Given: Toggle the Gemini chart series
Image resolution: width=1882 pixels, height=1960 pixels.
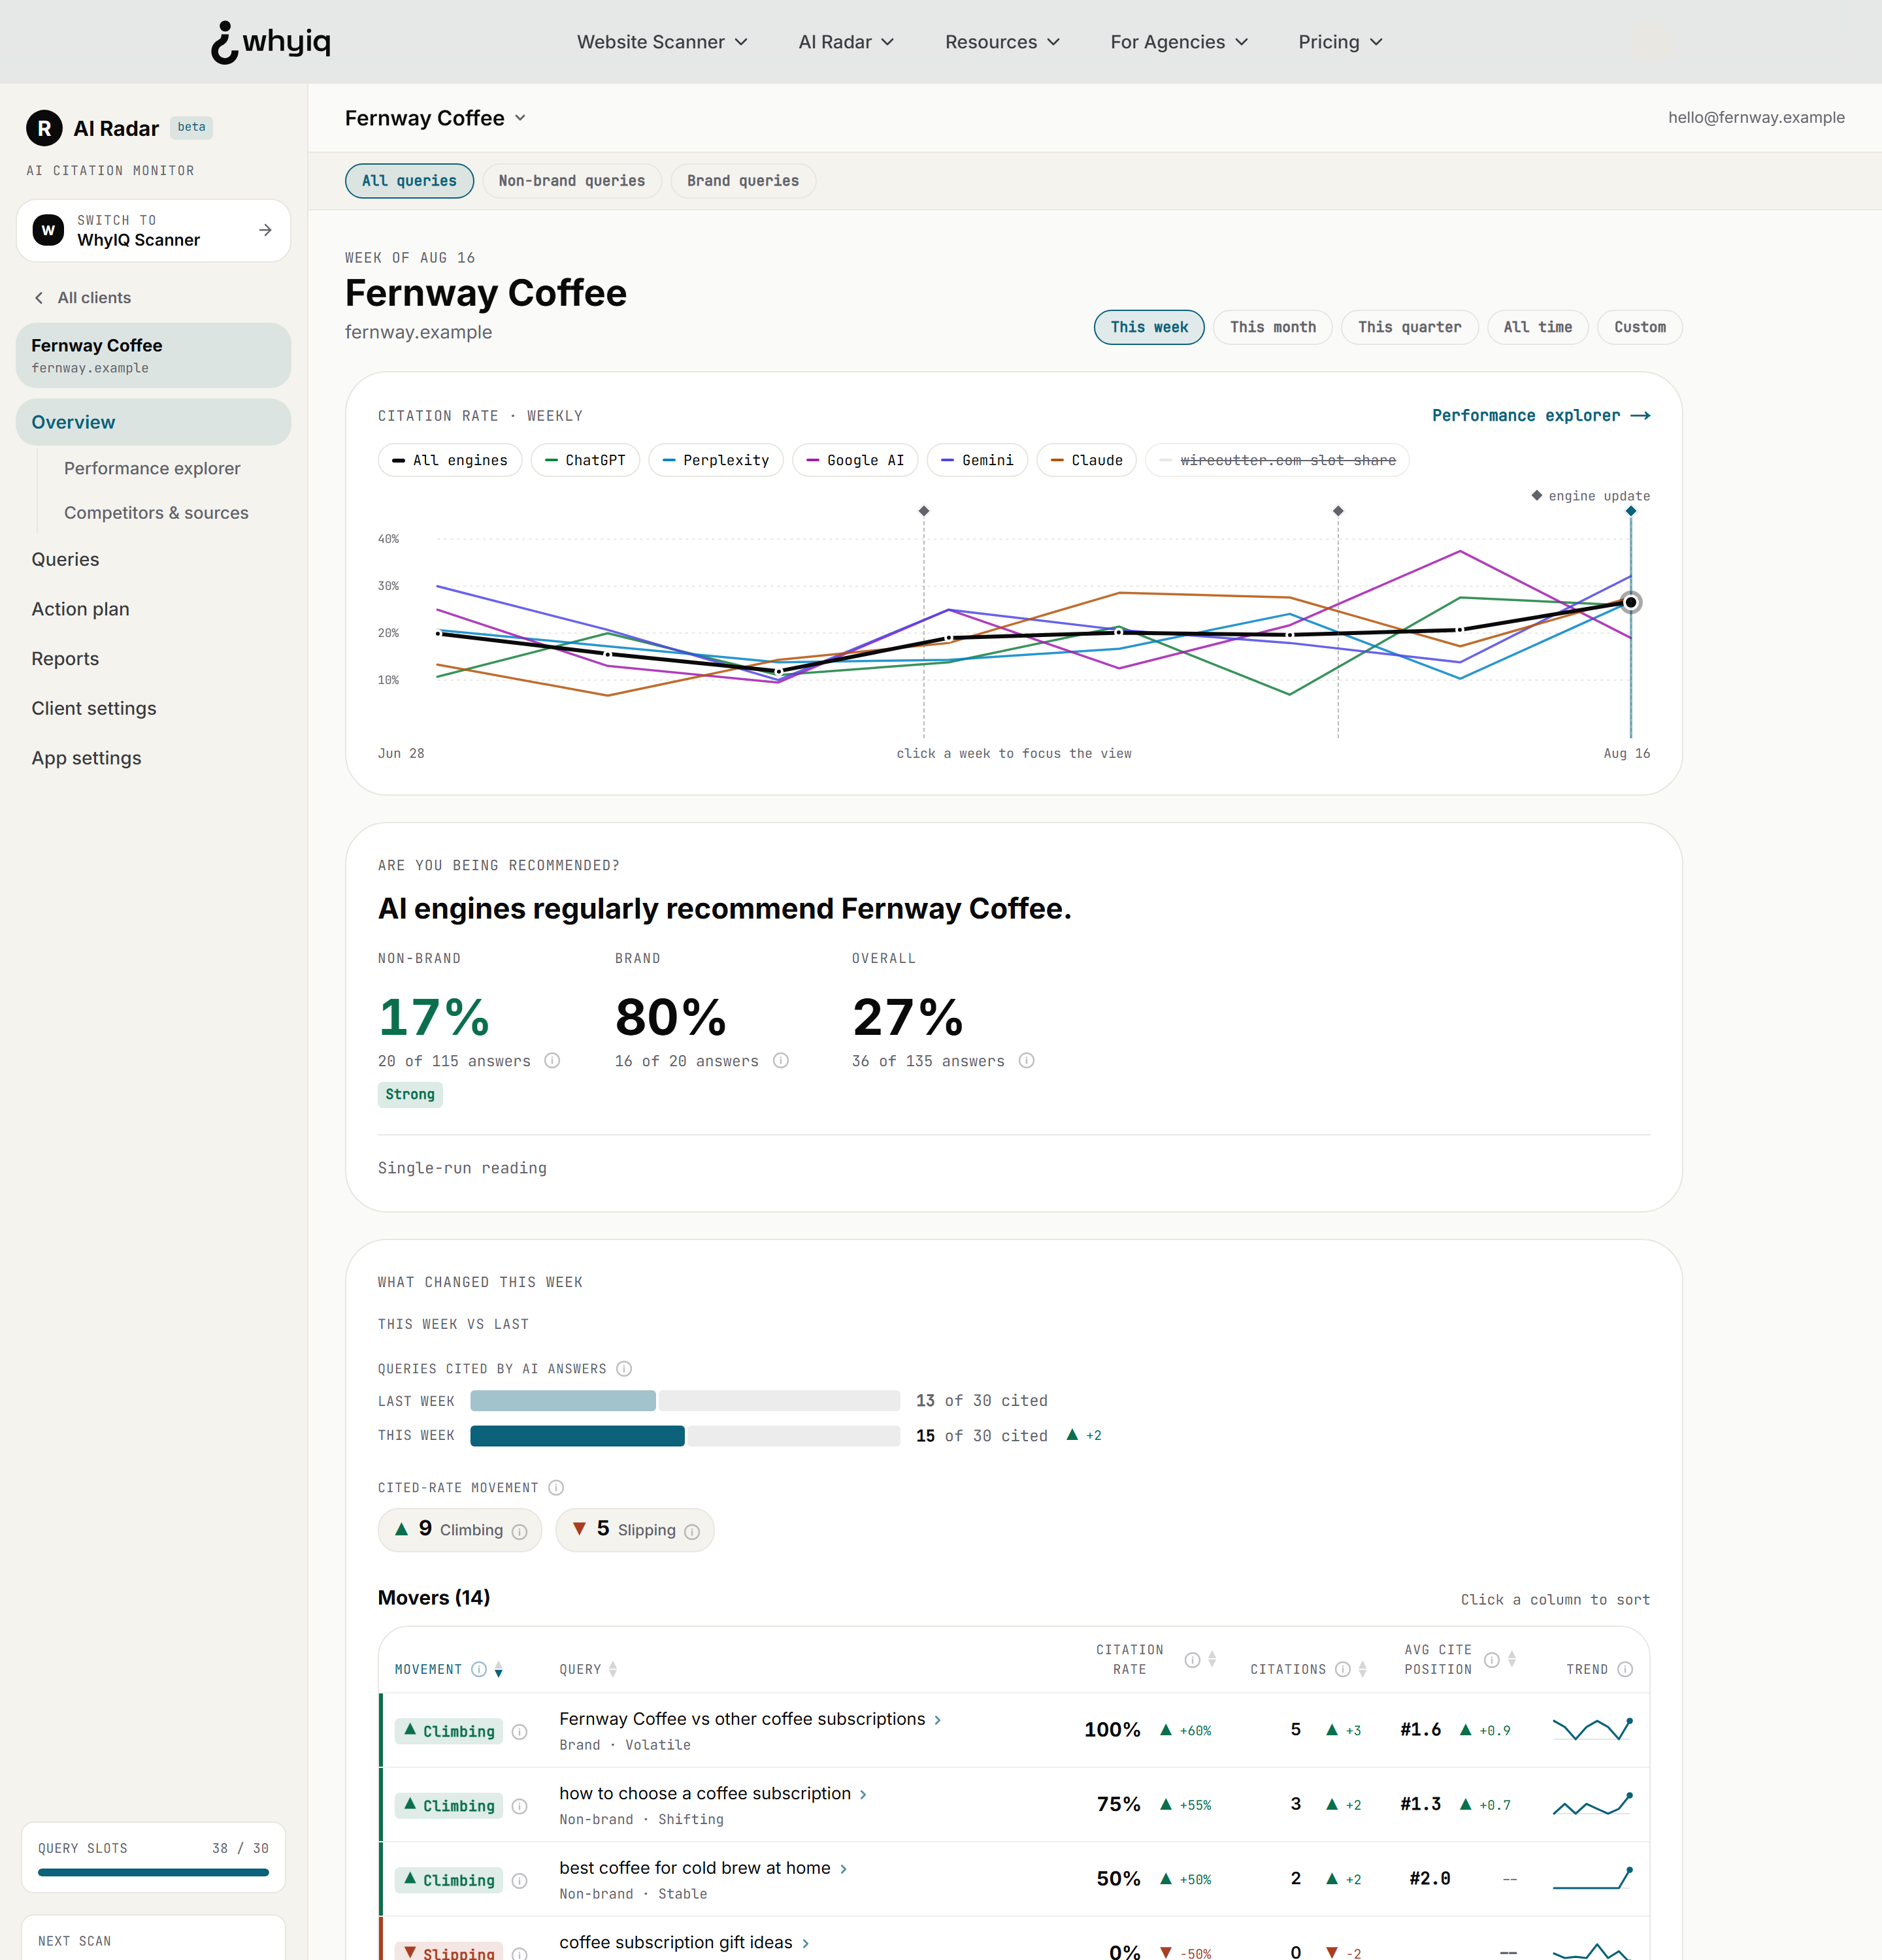Looking at the screenshot, I should tap(977, 460).
